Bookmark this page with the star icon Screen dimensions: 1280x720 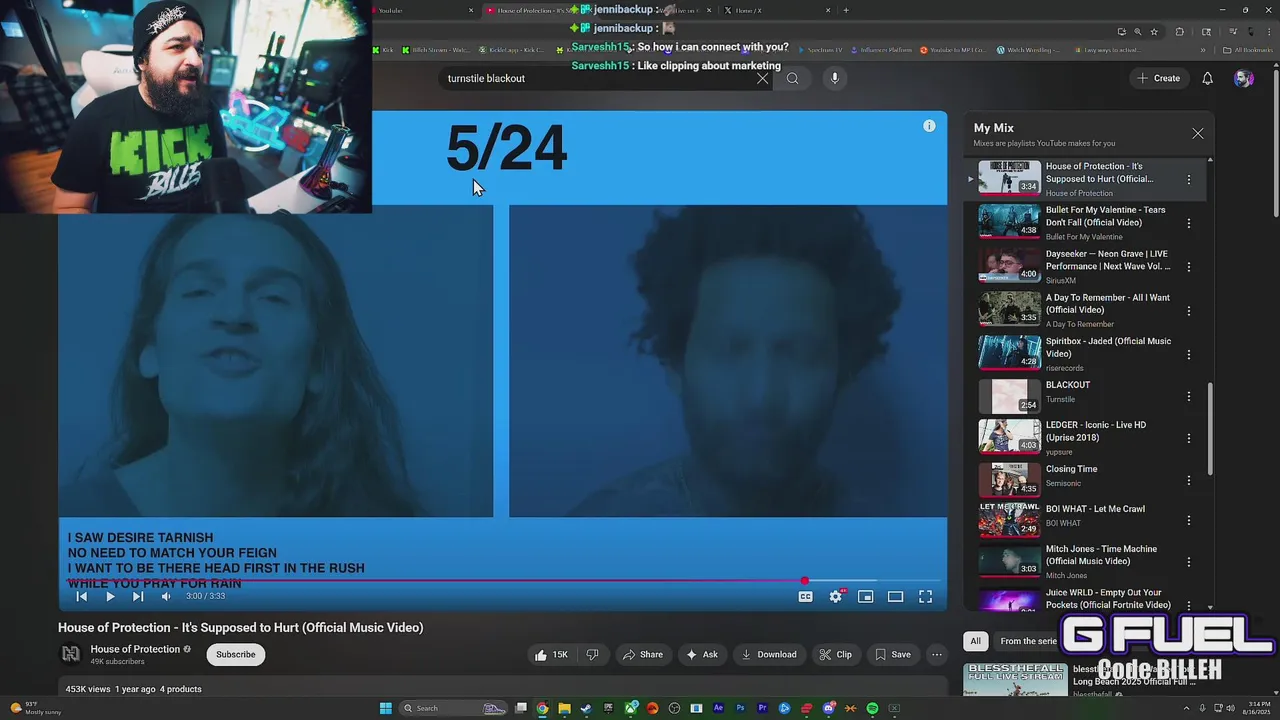(1154, 31)
